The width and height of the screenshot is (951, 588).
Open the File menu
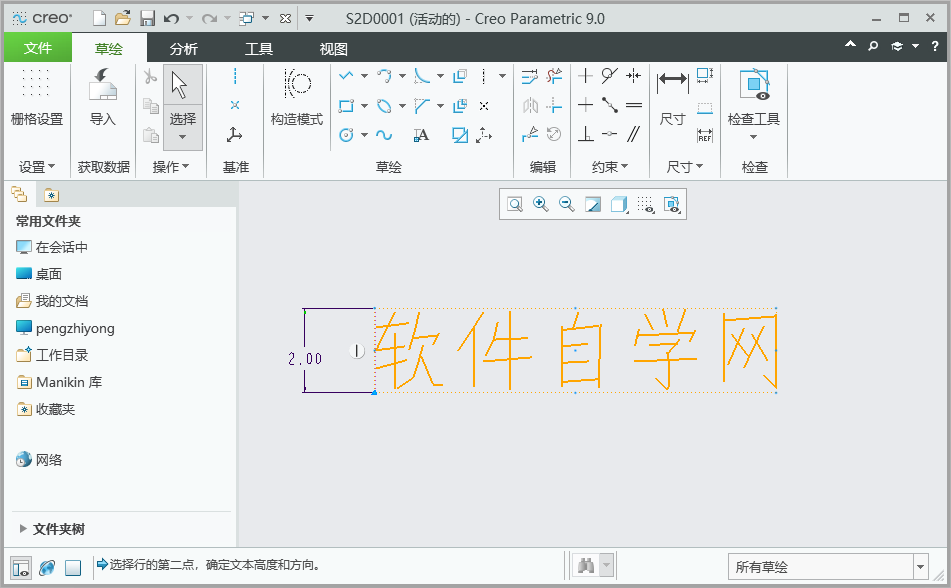pos(38,48)
